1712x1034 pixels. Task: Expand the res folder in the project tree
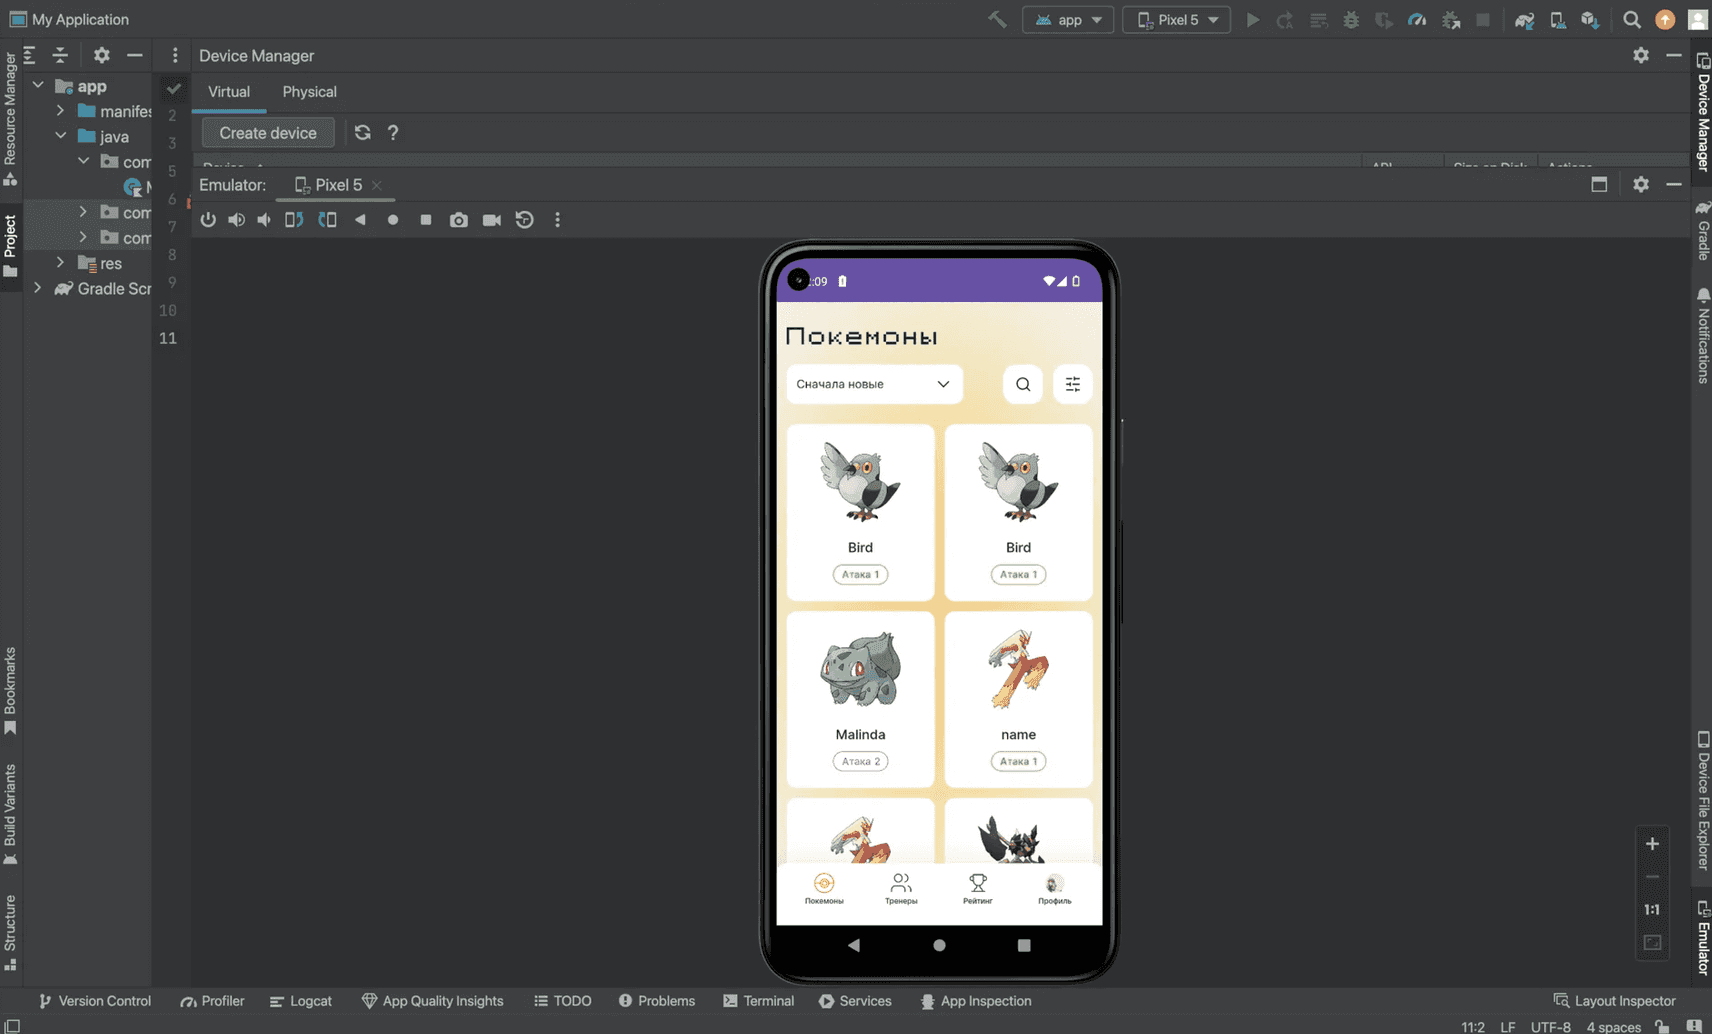(x=61, y=263)
